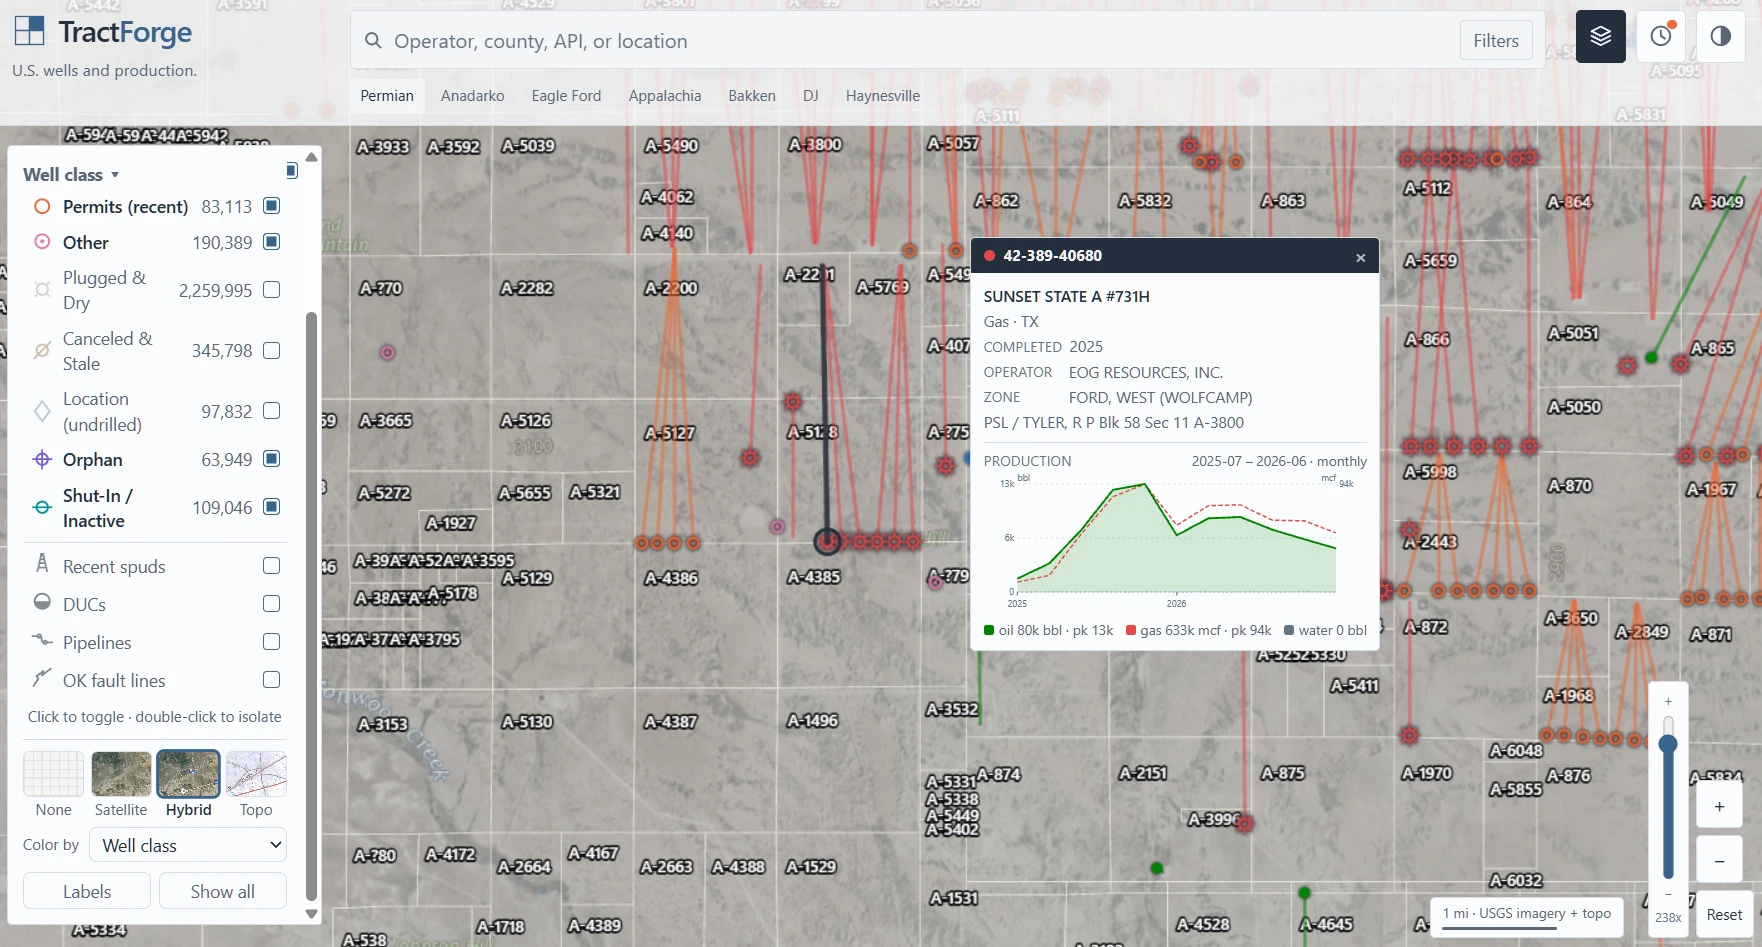Select the DJ basin tab

click(x=811, y=96)
